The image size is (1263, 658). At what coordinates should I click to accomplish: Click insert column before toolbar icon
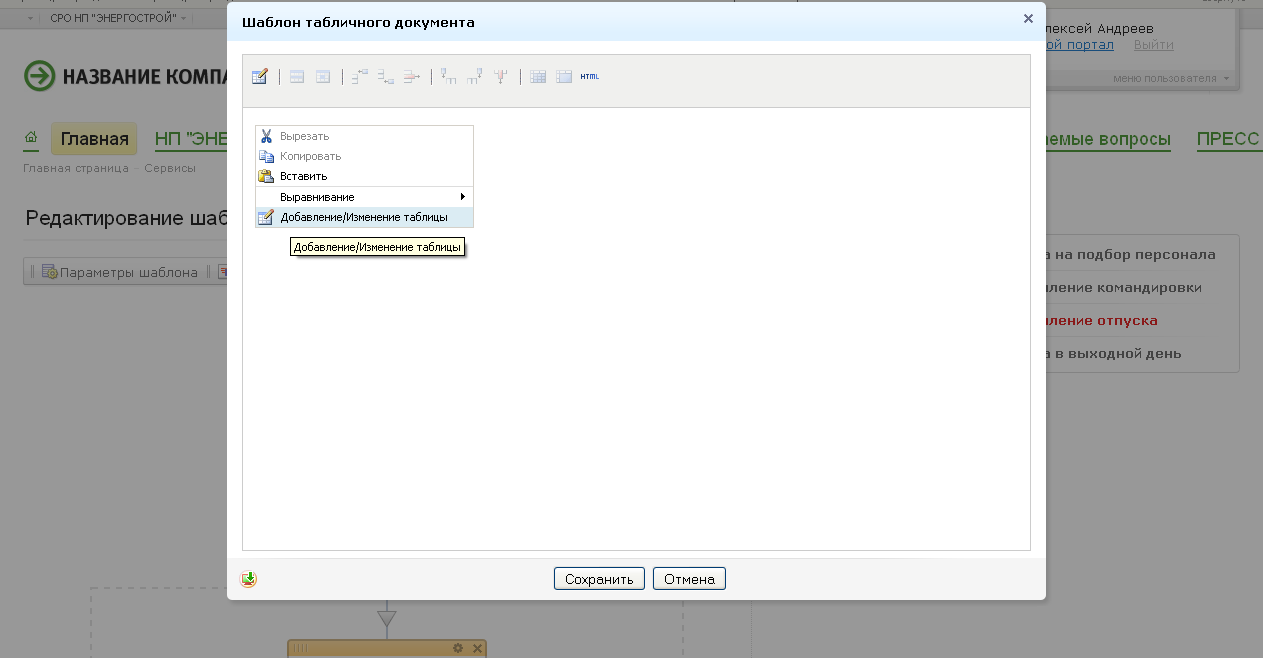pos(449,77)
